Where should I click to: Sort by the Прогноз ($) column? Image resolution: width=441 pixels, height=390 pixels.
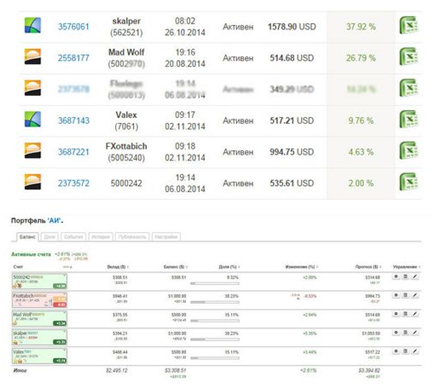(368, 267)
